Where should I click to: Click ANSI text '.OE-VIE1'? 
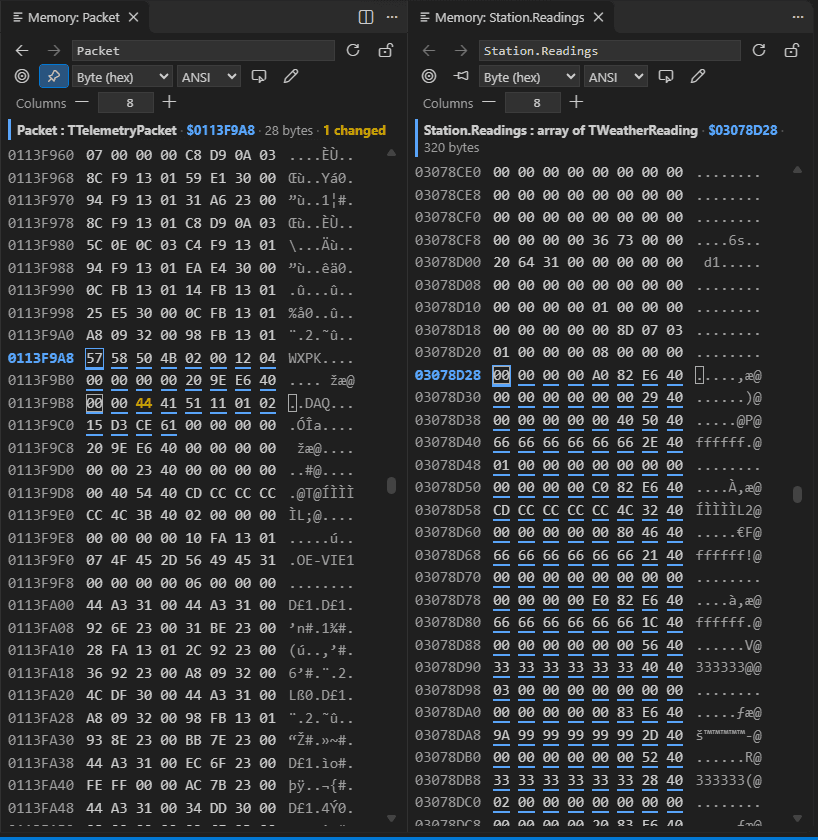320,561
